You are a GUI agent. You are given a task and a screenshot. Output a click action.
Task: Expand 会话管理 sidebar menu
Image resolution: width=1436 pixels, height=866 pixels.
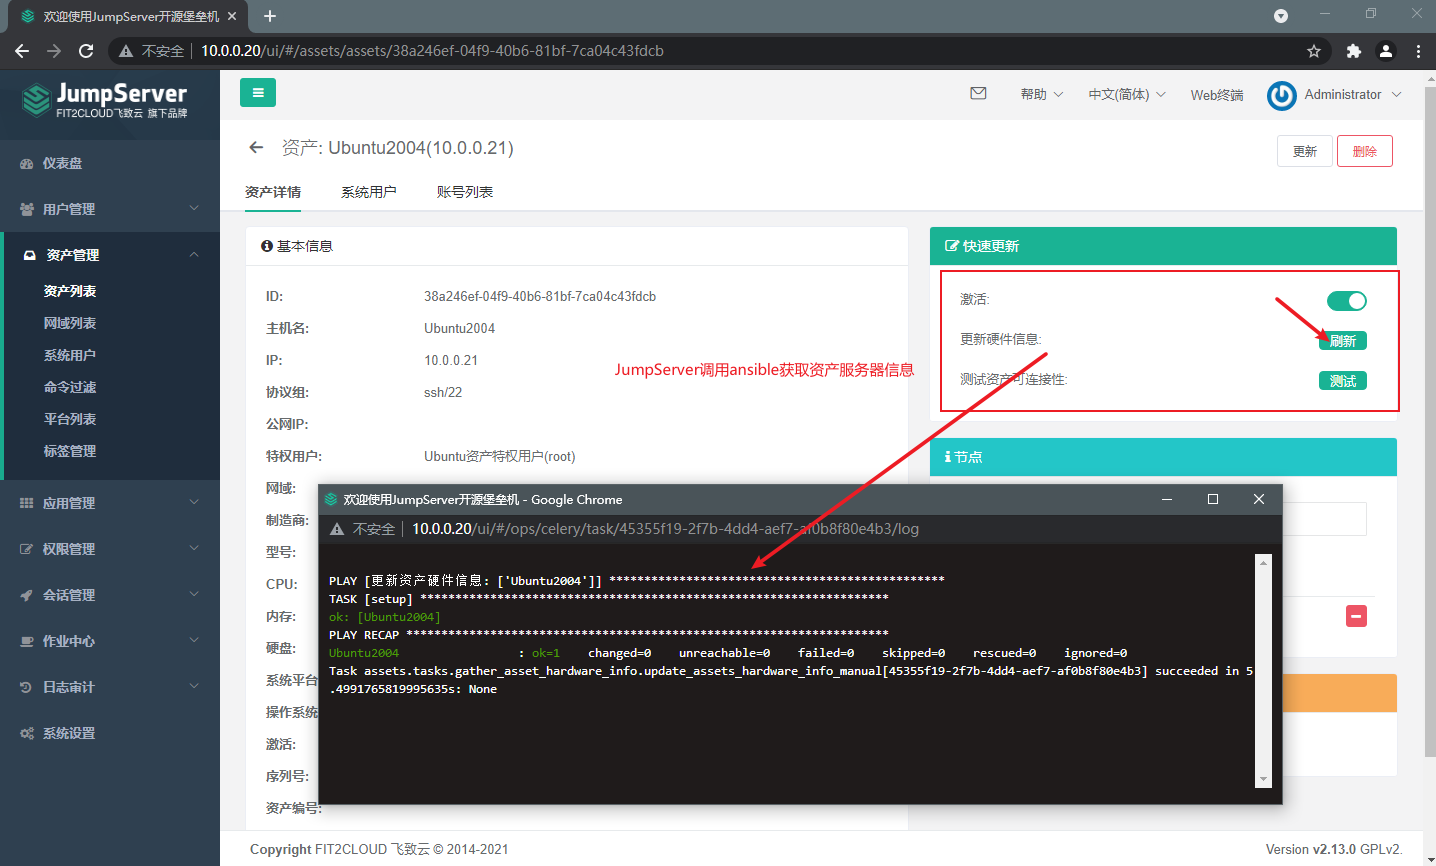(110, 595)
